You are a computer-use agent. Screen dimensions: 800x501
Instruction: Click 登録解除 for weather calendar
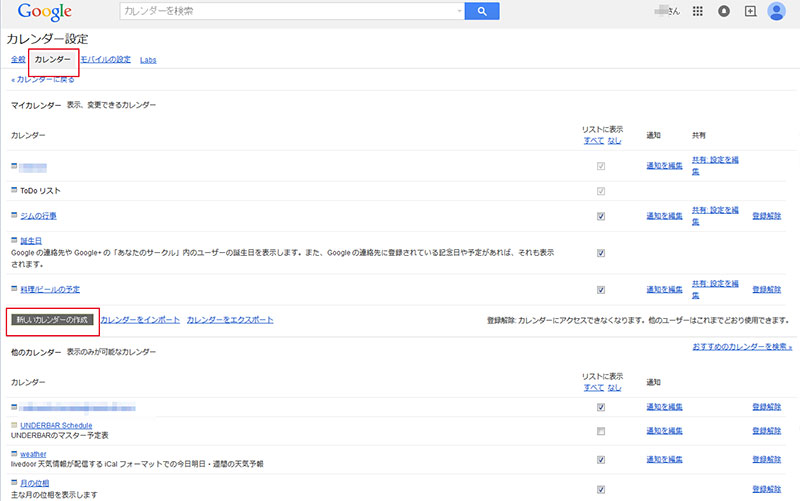[766, 459]
